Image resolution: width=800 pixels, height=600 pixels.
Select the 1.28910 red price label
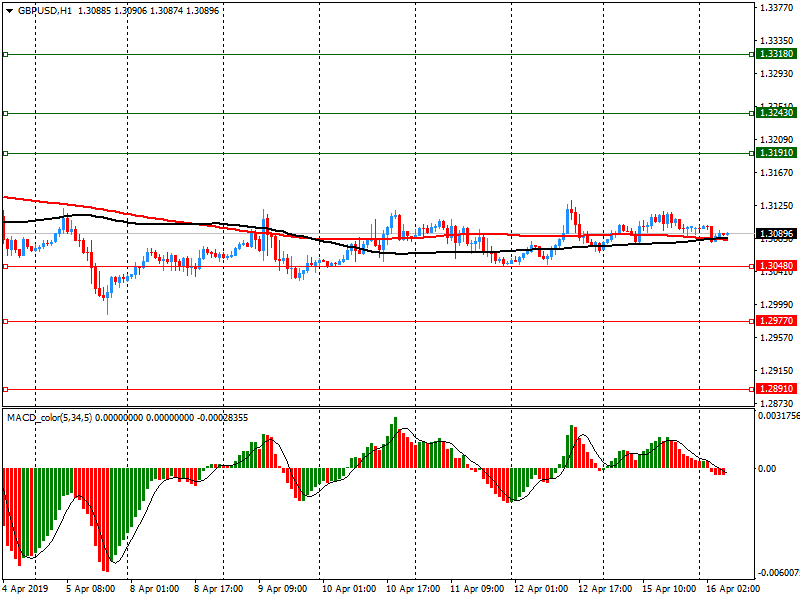pos(776,389)
